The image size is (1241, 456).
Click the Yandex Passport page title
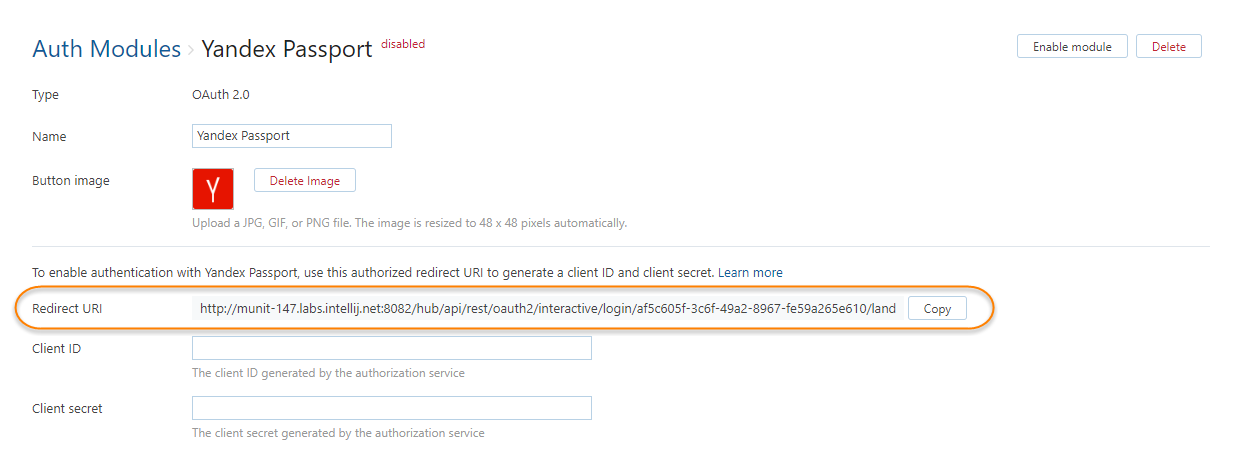click(x=287, y=48)
